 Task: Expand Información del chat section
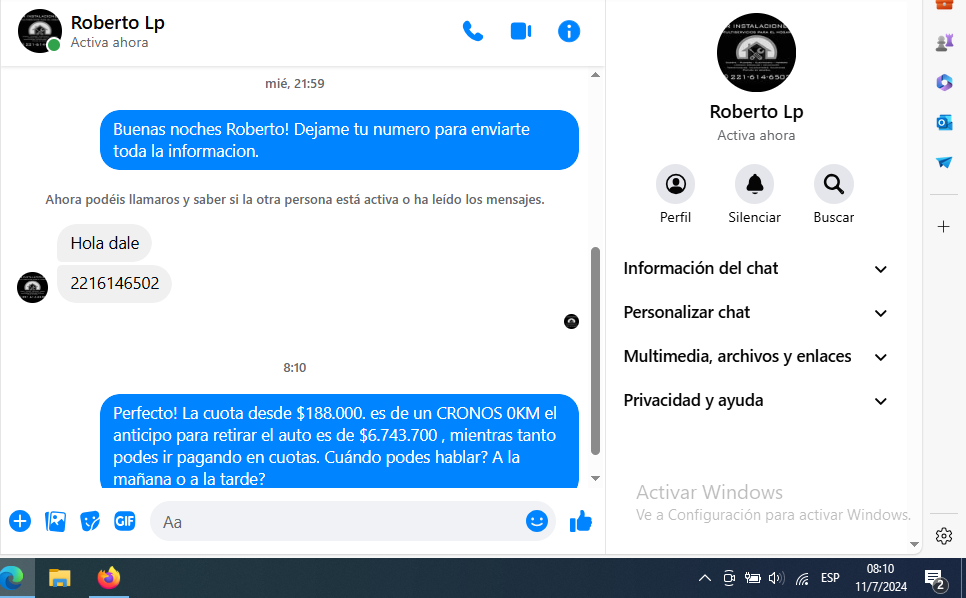pyautogui.click(x=755, y=269)
